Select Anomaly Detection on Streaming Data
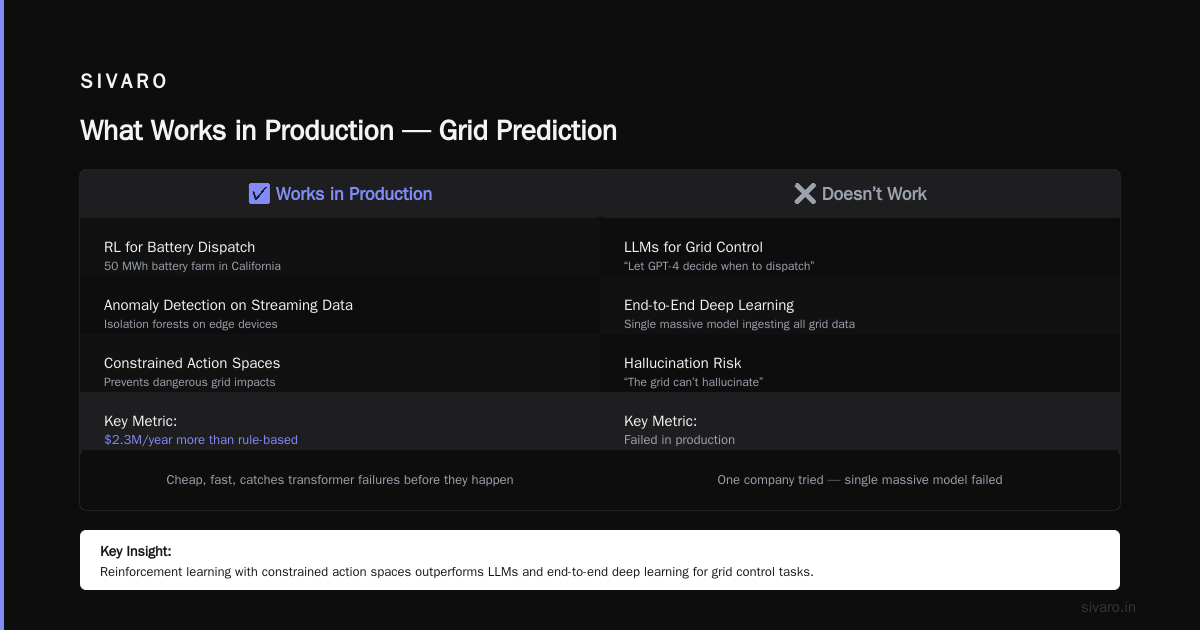The height and width of the screenshot is (630, 1200). (228, 305)
